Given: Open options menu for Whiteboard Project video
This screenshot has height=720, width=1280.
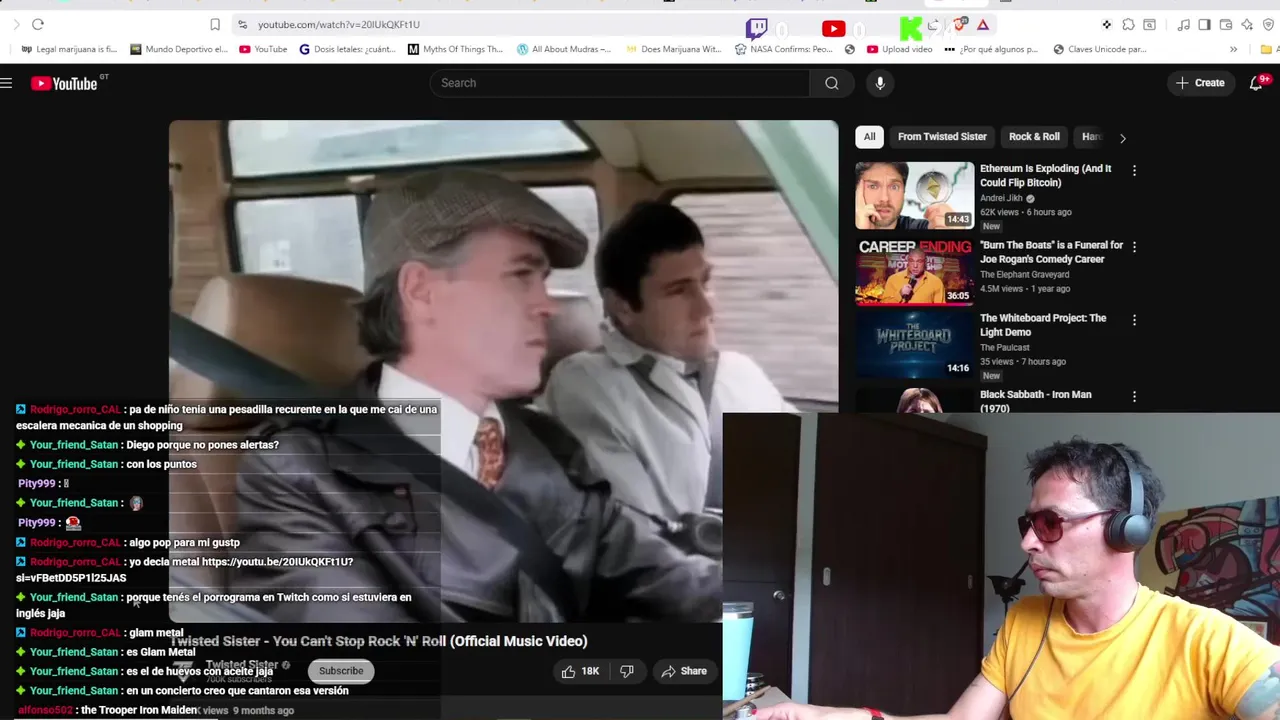Looking at the screenshot, I should pyautogui.click(x=1134, y=320).
